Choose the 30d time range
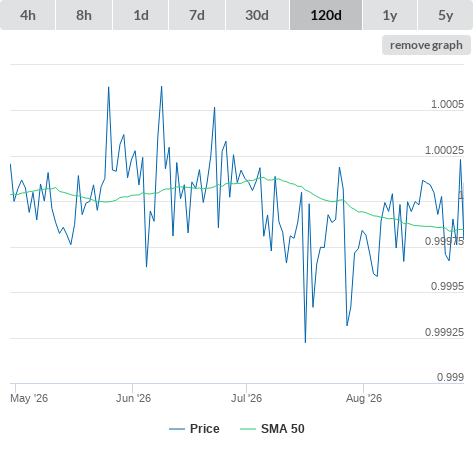The height and width of the screenshot is (455, 474). 257,15
